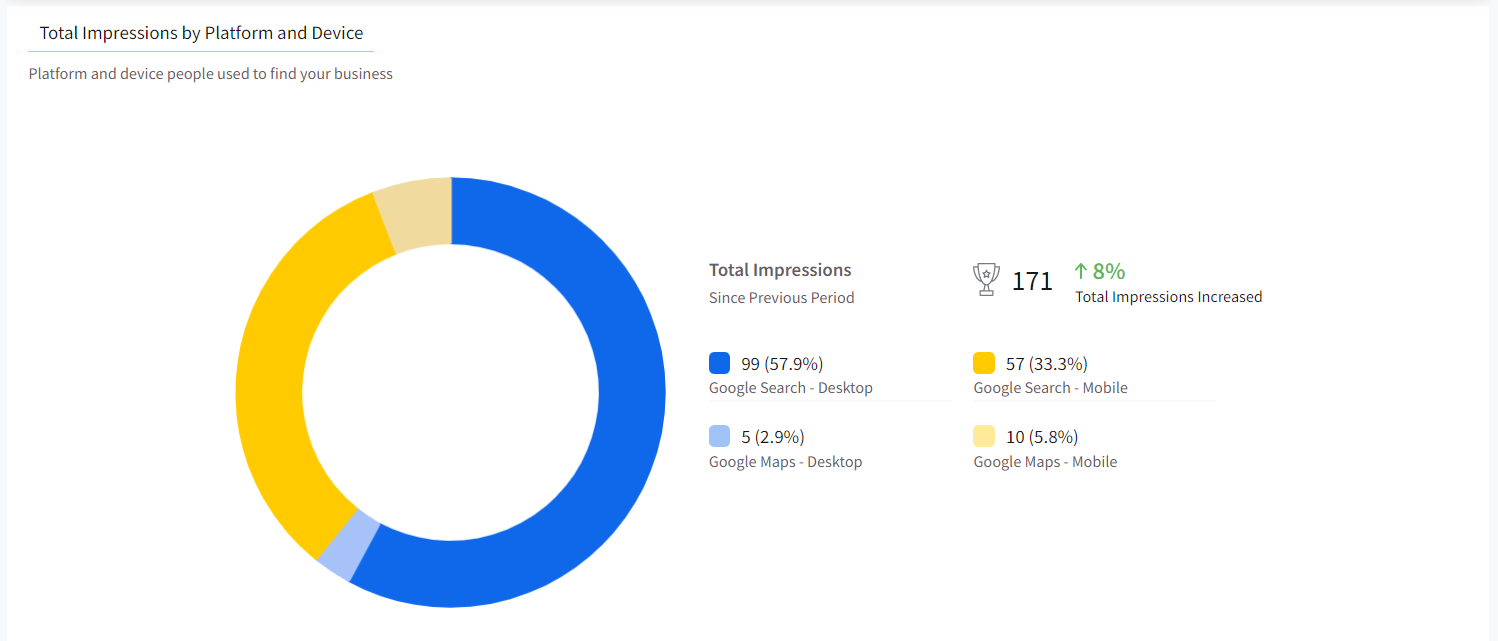The width and height of the screenshot is (1498, 641).
Task: Click the blue Google Search - Desktop swatch
Action: point(719,363)
